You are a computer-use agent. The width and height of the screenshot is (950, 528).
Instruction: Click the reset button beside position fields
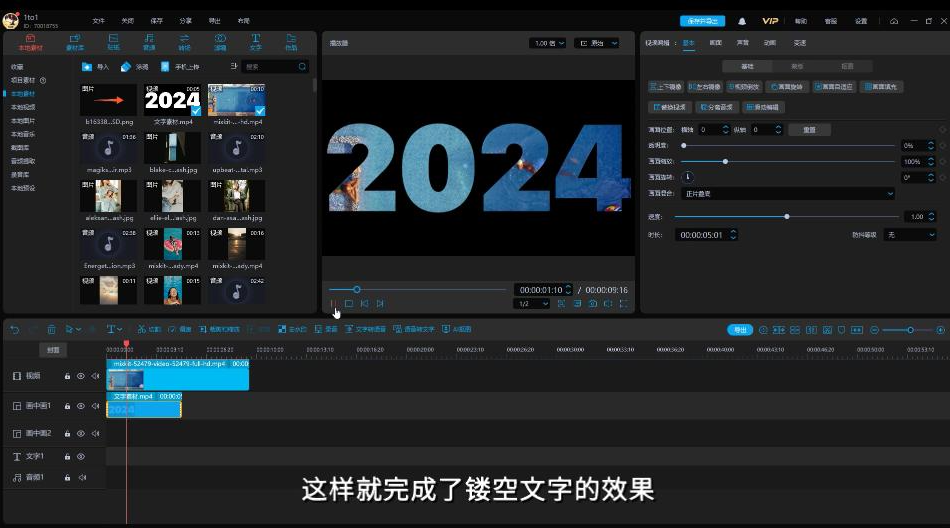[x=809, y=130]
